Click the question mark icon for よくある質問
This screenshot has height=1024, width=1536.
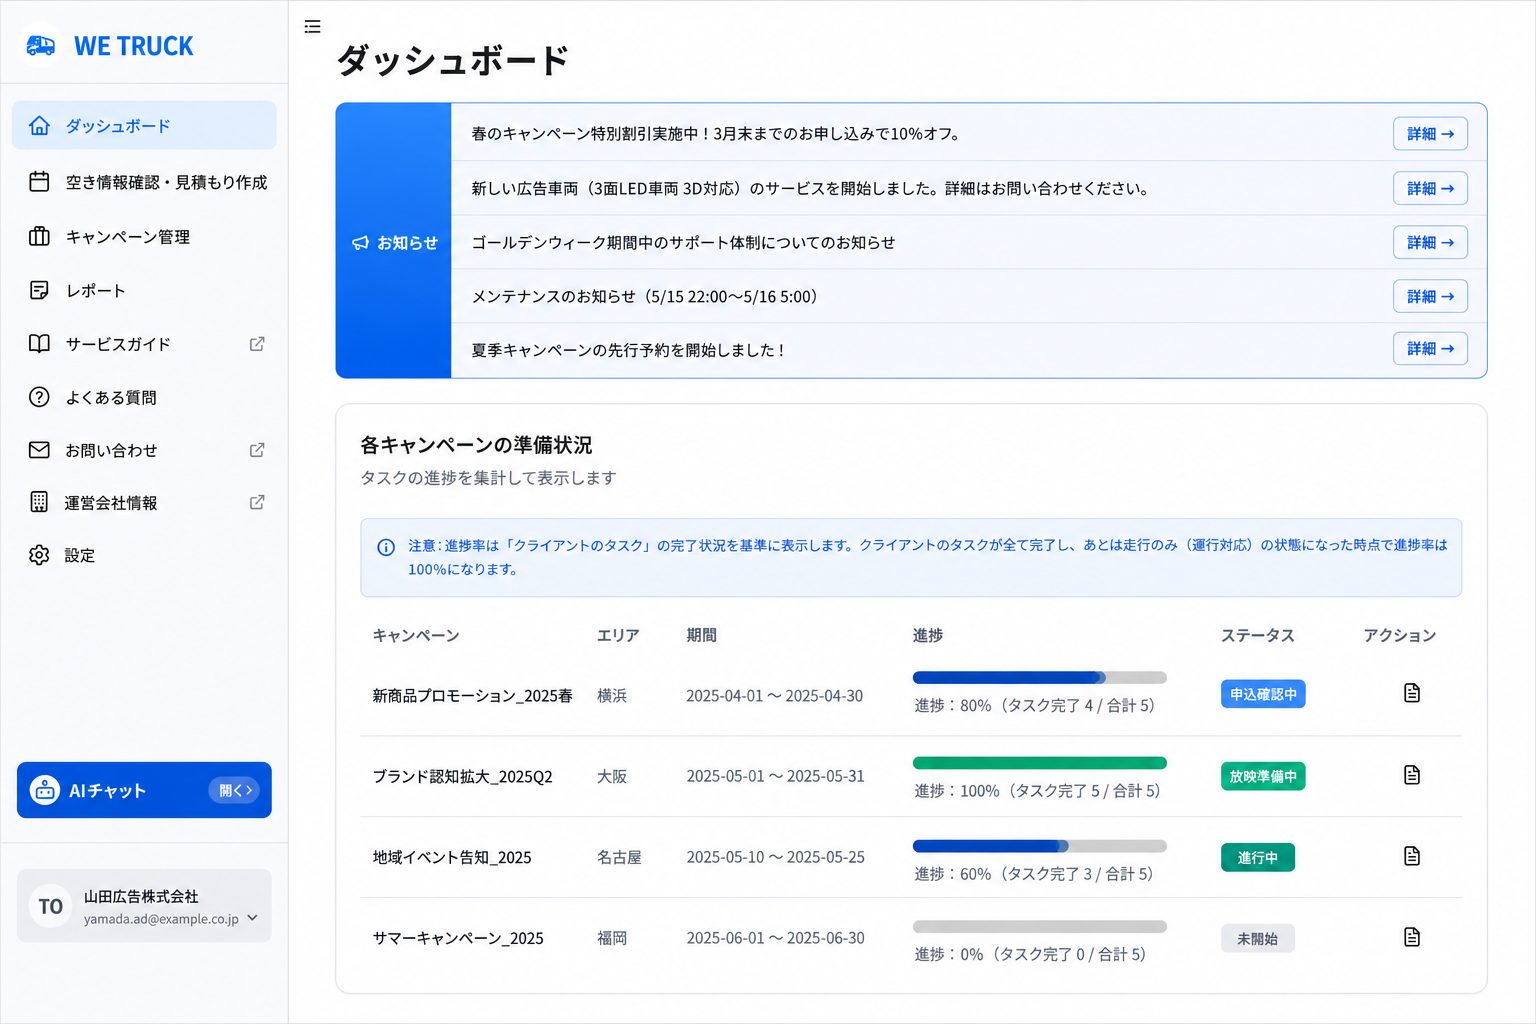[39, 397]
